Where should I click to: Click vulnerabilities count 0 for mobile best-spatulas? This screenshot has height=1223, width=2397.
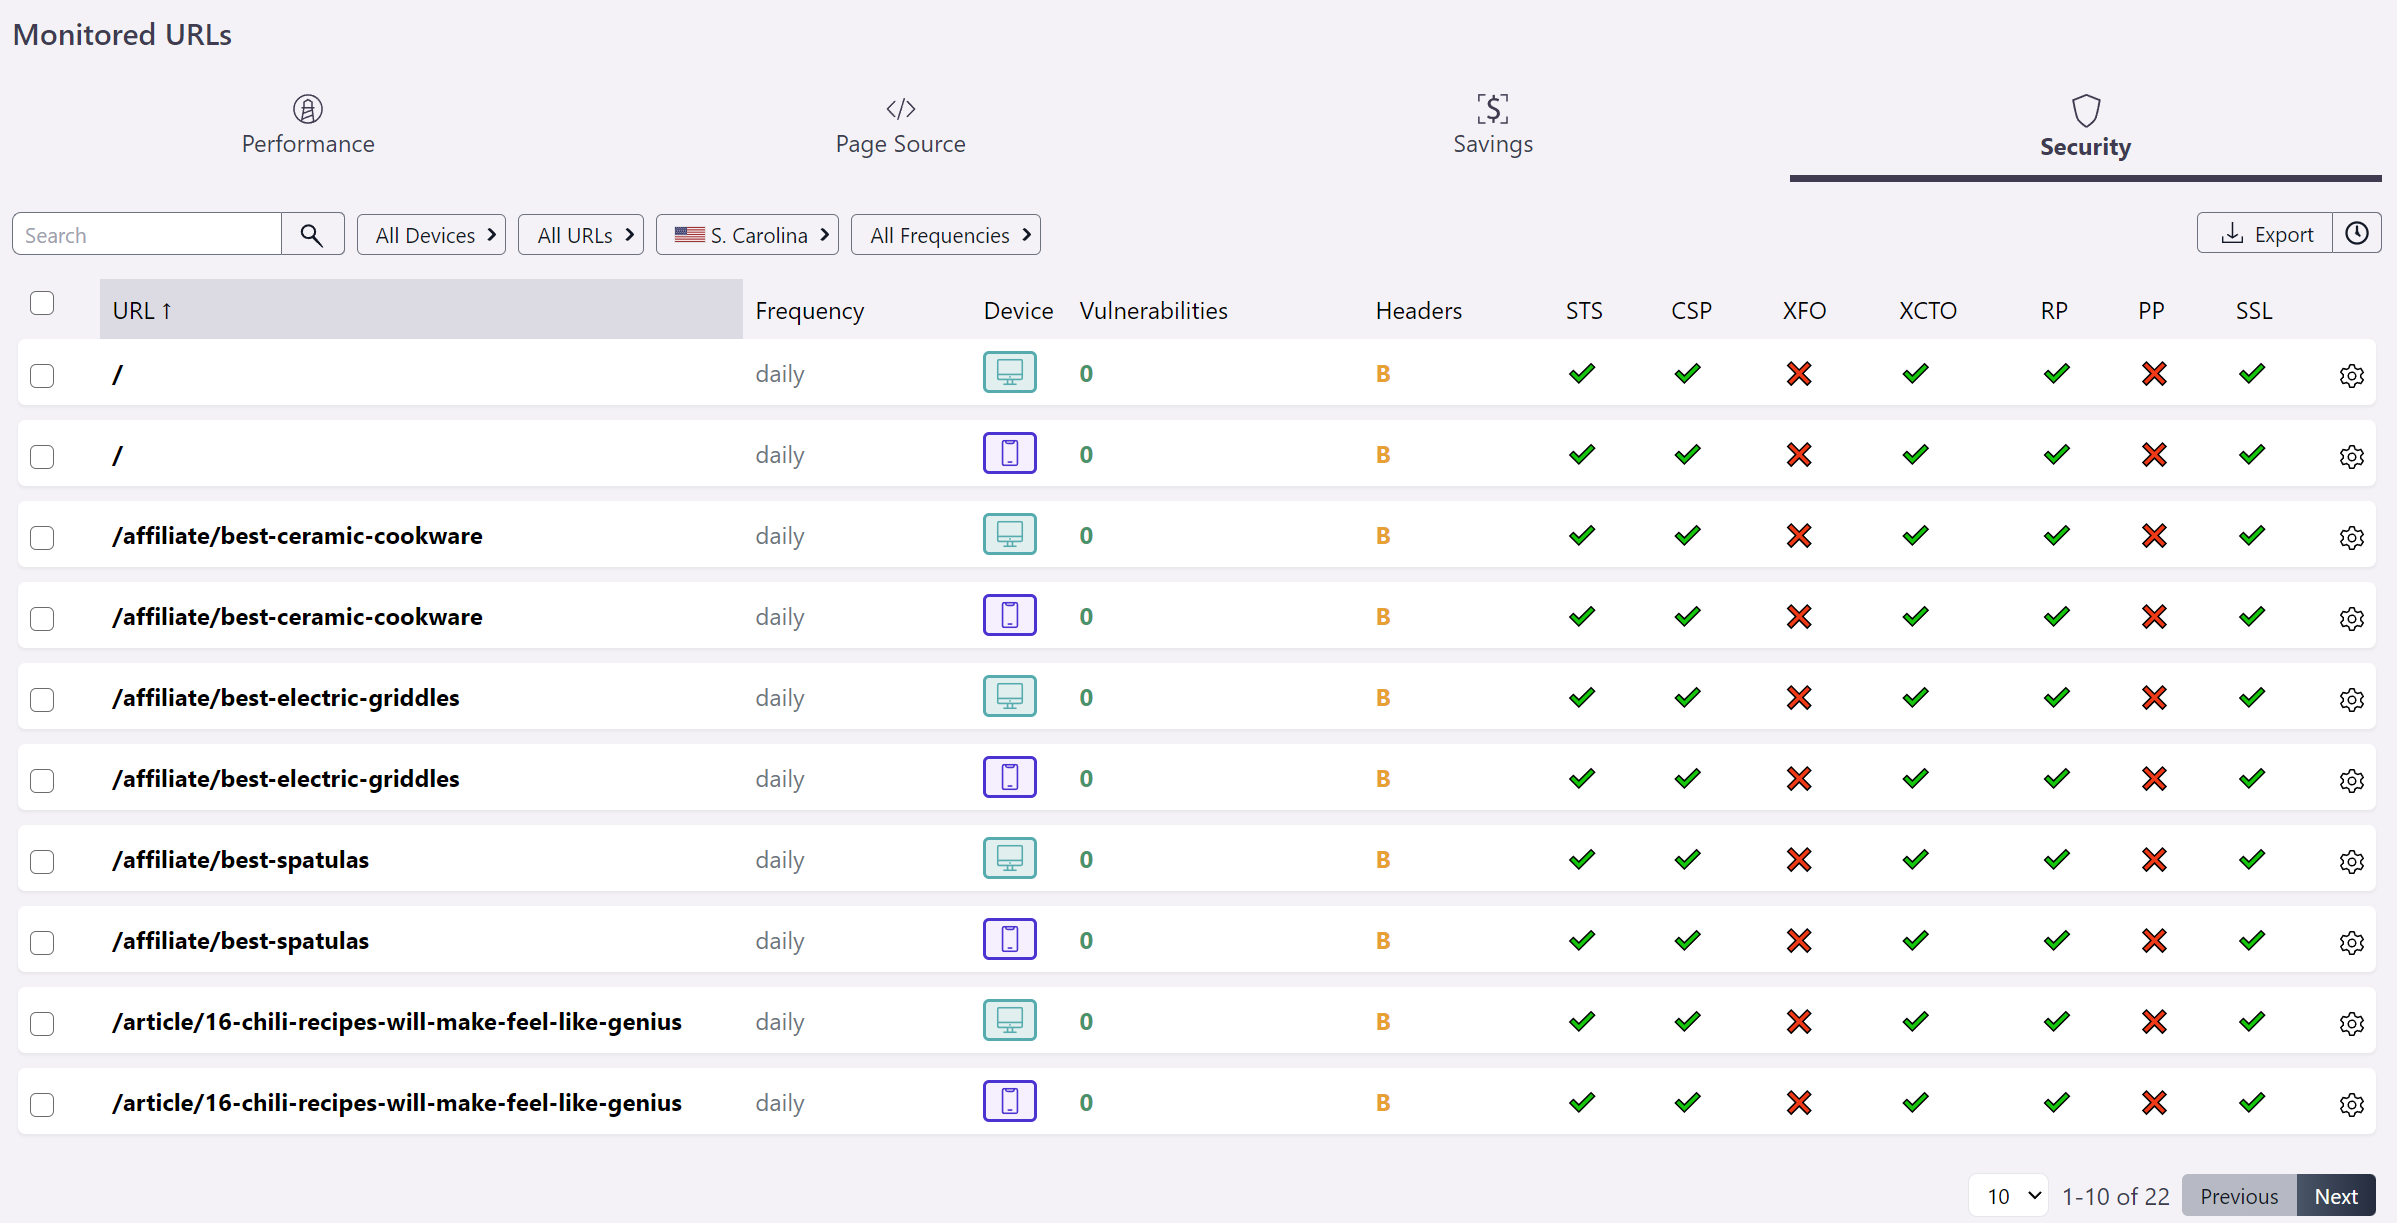pyautogui.click(x=1086, y=941)
